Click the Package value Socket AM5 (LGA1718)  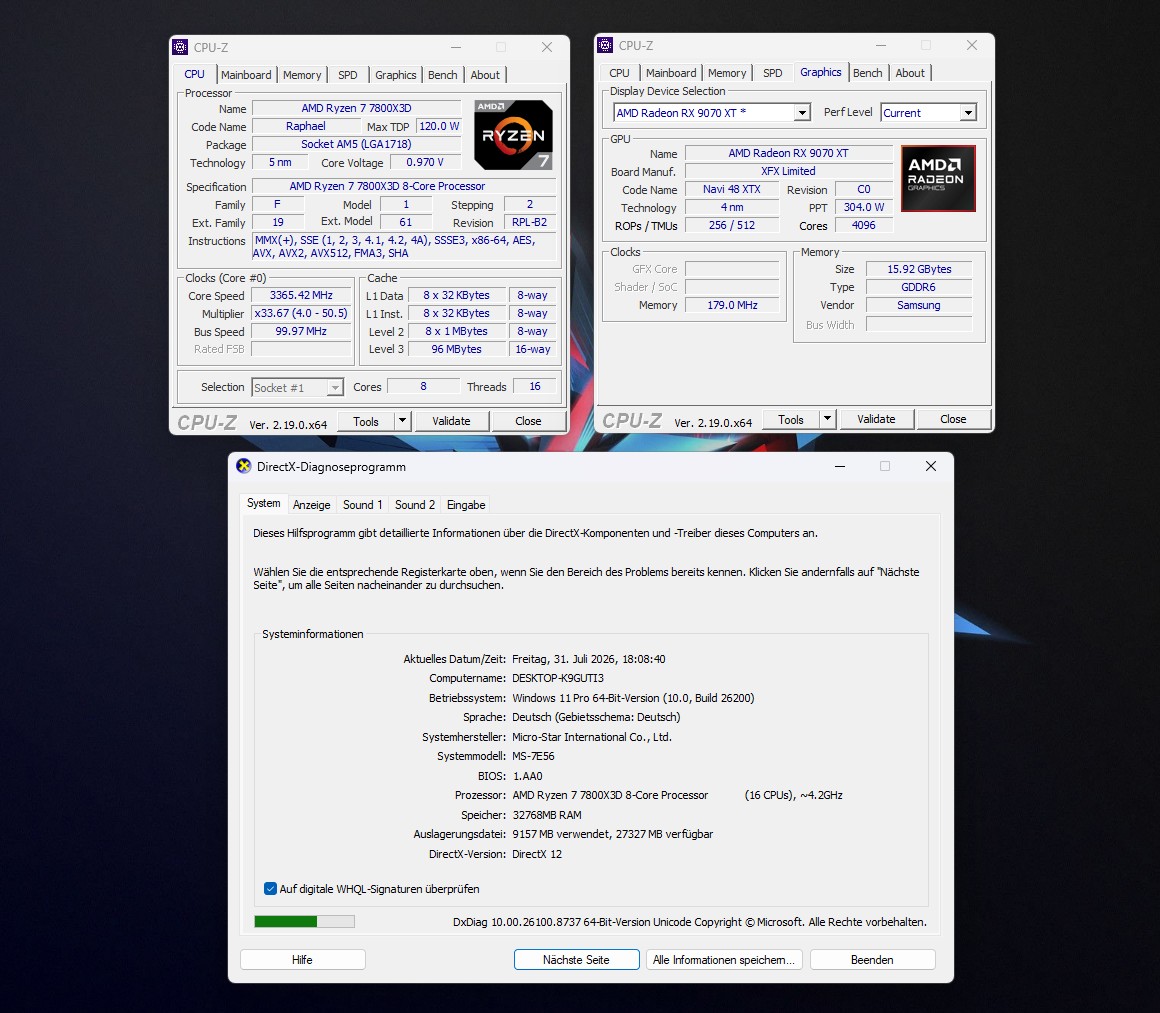click(x=357, y=144)
